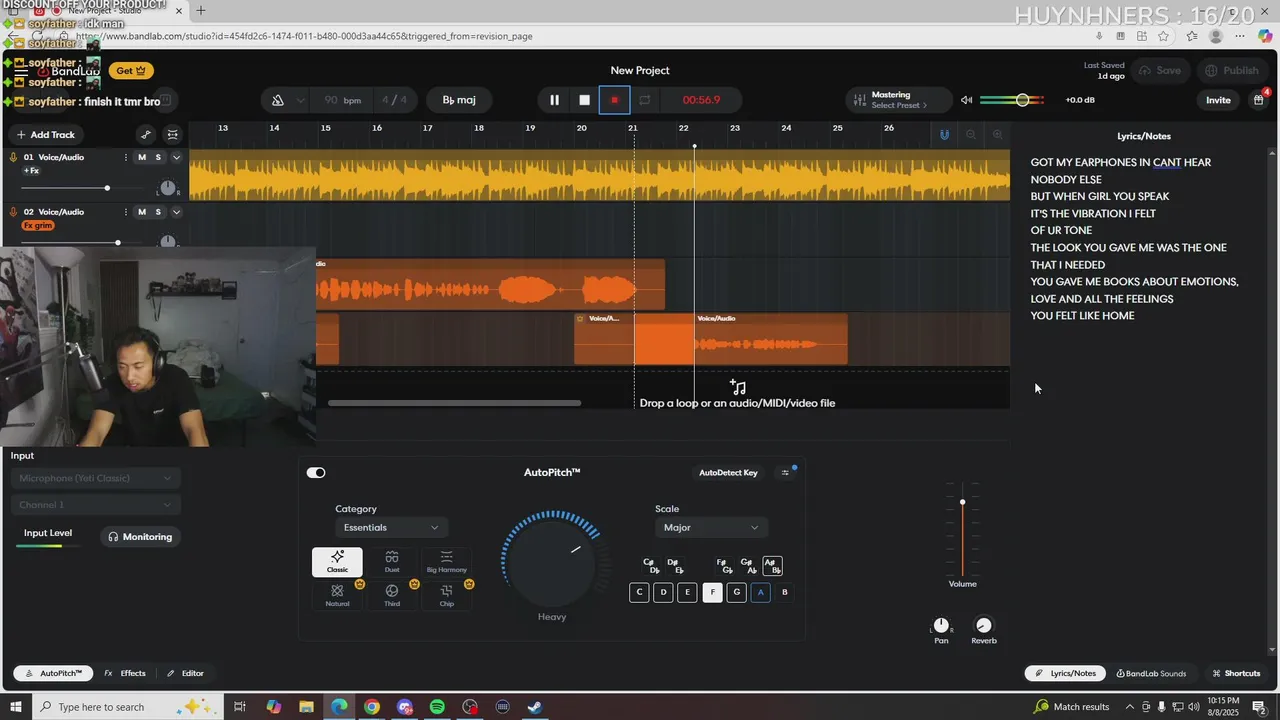
Task: Open the BandLab Sounds tab
Action: [x=1151, y=673]
